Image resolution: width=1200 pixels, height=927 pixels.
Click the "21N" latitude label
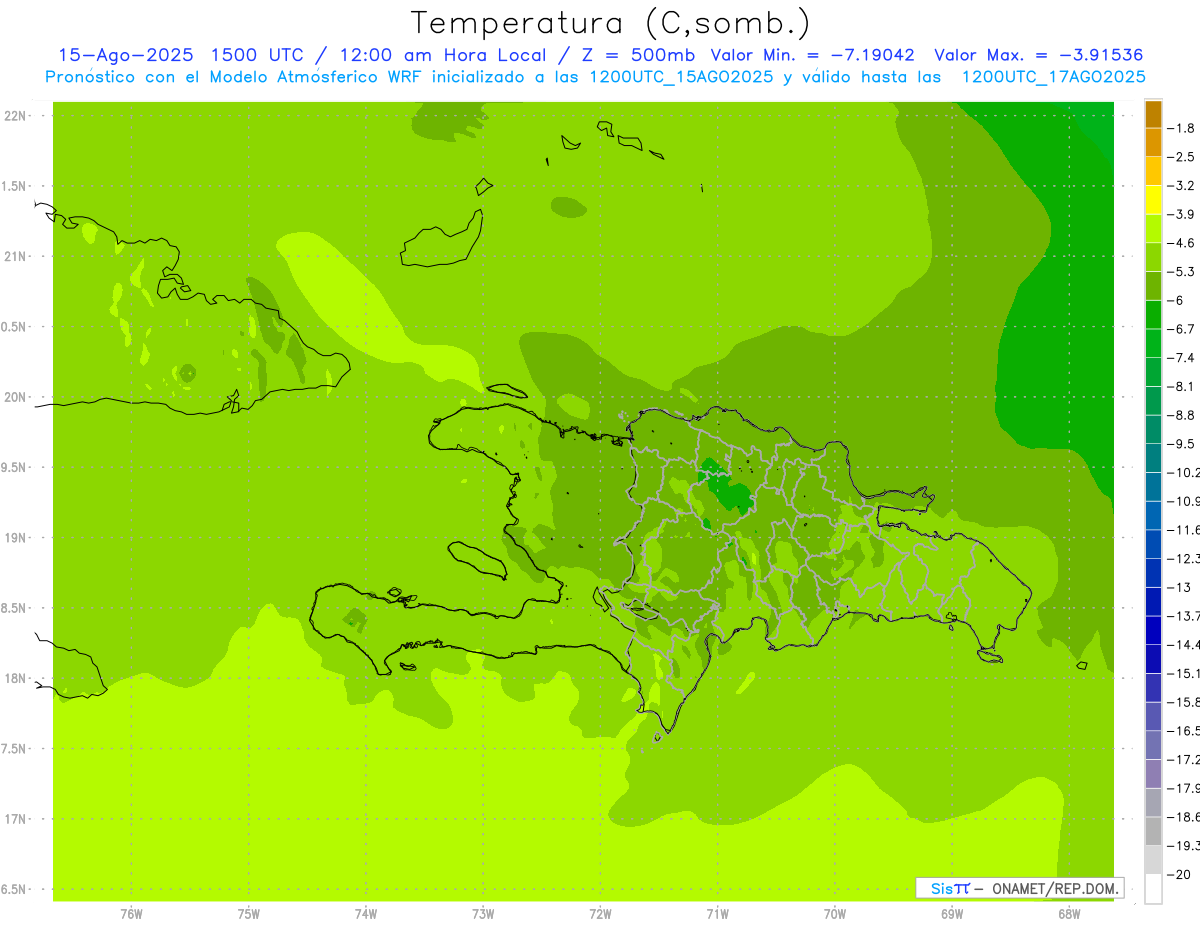[x=16, y=257]
